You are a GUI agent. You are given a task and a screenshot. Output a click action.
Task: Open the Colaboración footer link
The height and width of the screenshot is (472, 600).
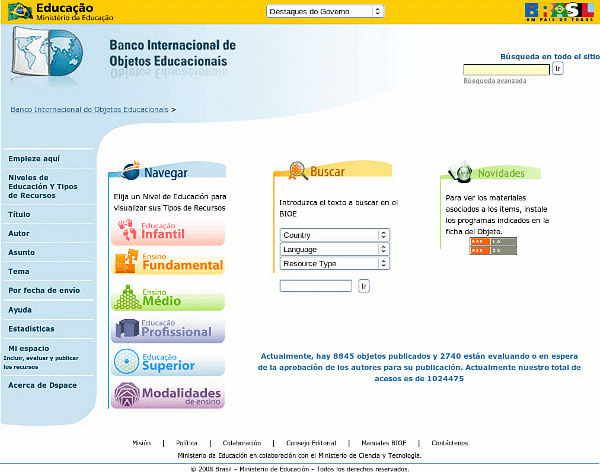coord(242,443)
